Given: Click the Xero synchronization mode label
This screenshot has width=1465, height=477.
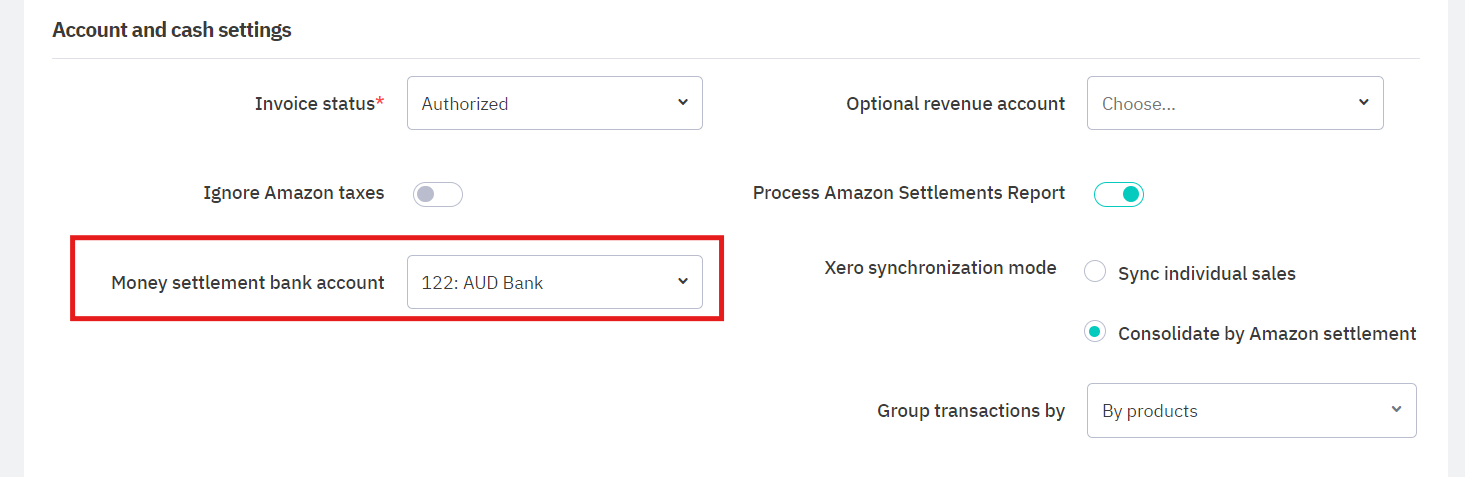Looking at the screenshot, I should pyautogui.click(x=940, y=268).
